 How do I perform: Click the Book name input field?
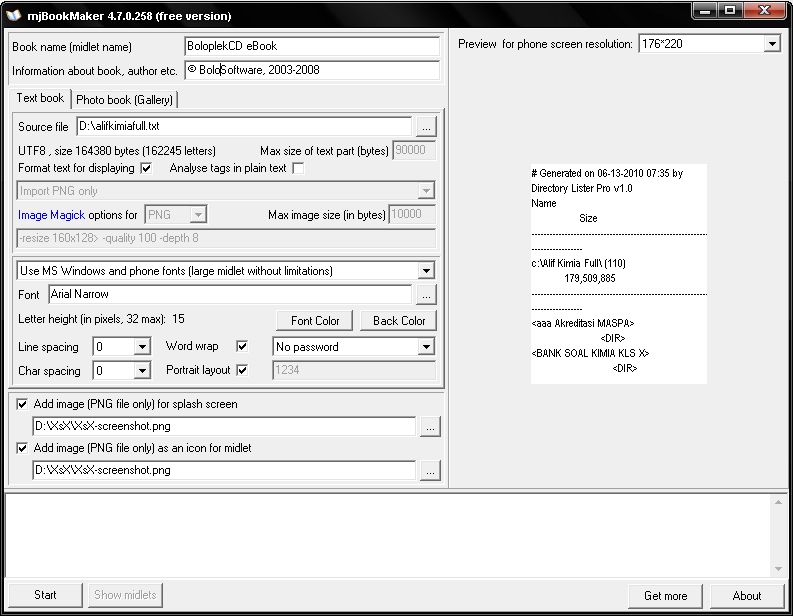[312, 46]
